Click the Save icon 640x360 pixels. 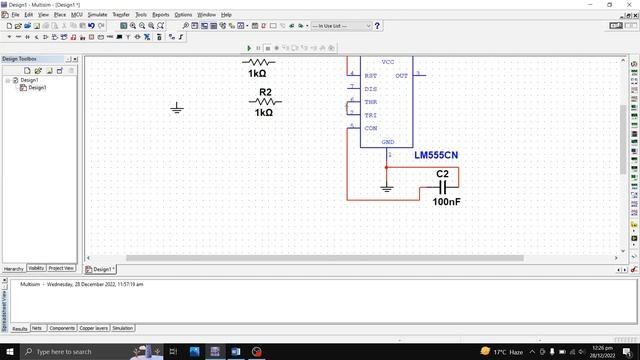point(37,26)
